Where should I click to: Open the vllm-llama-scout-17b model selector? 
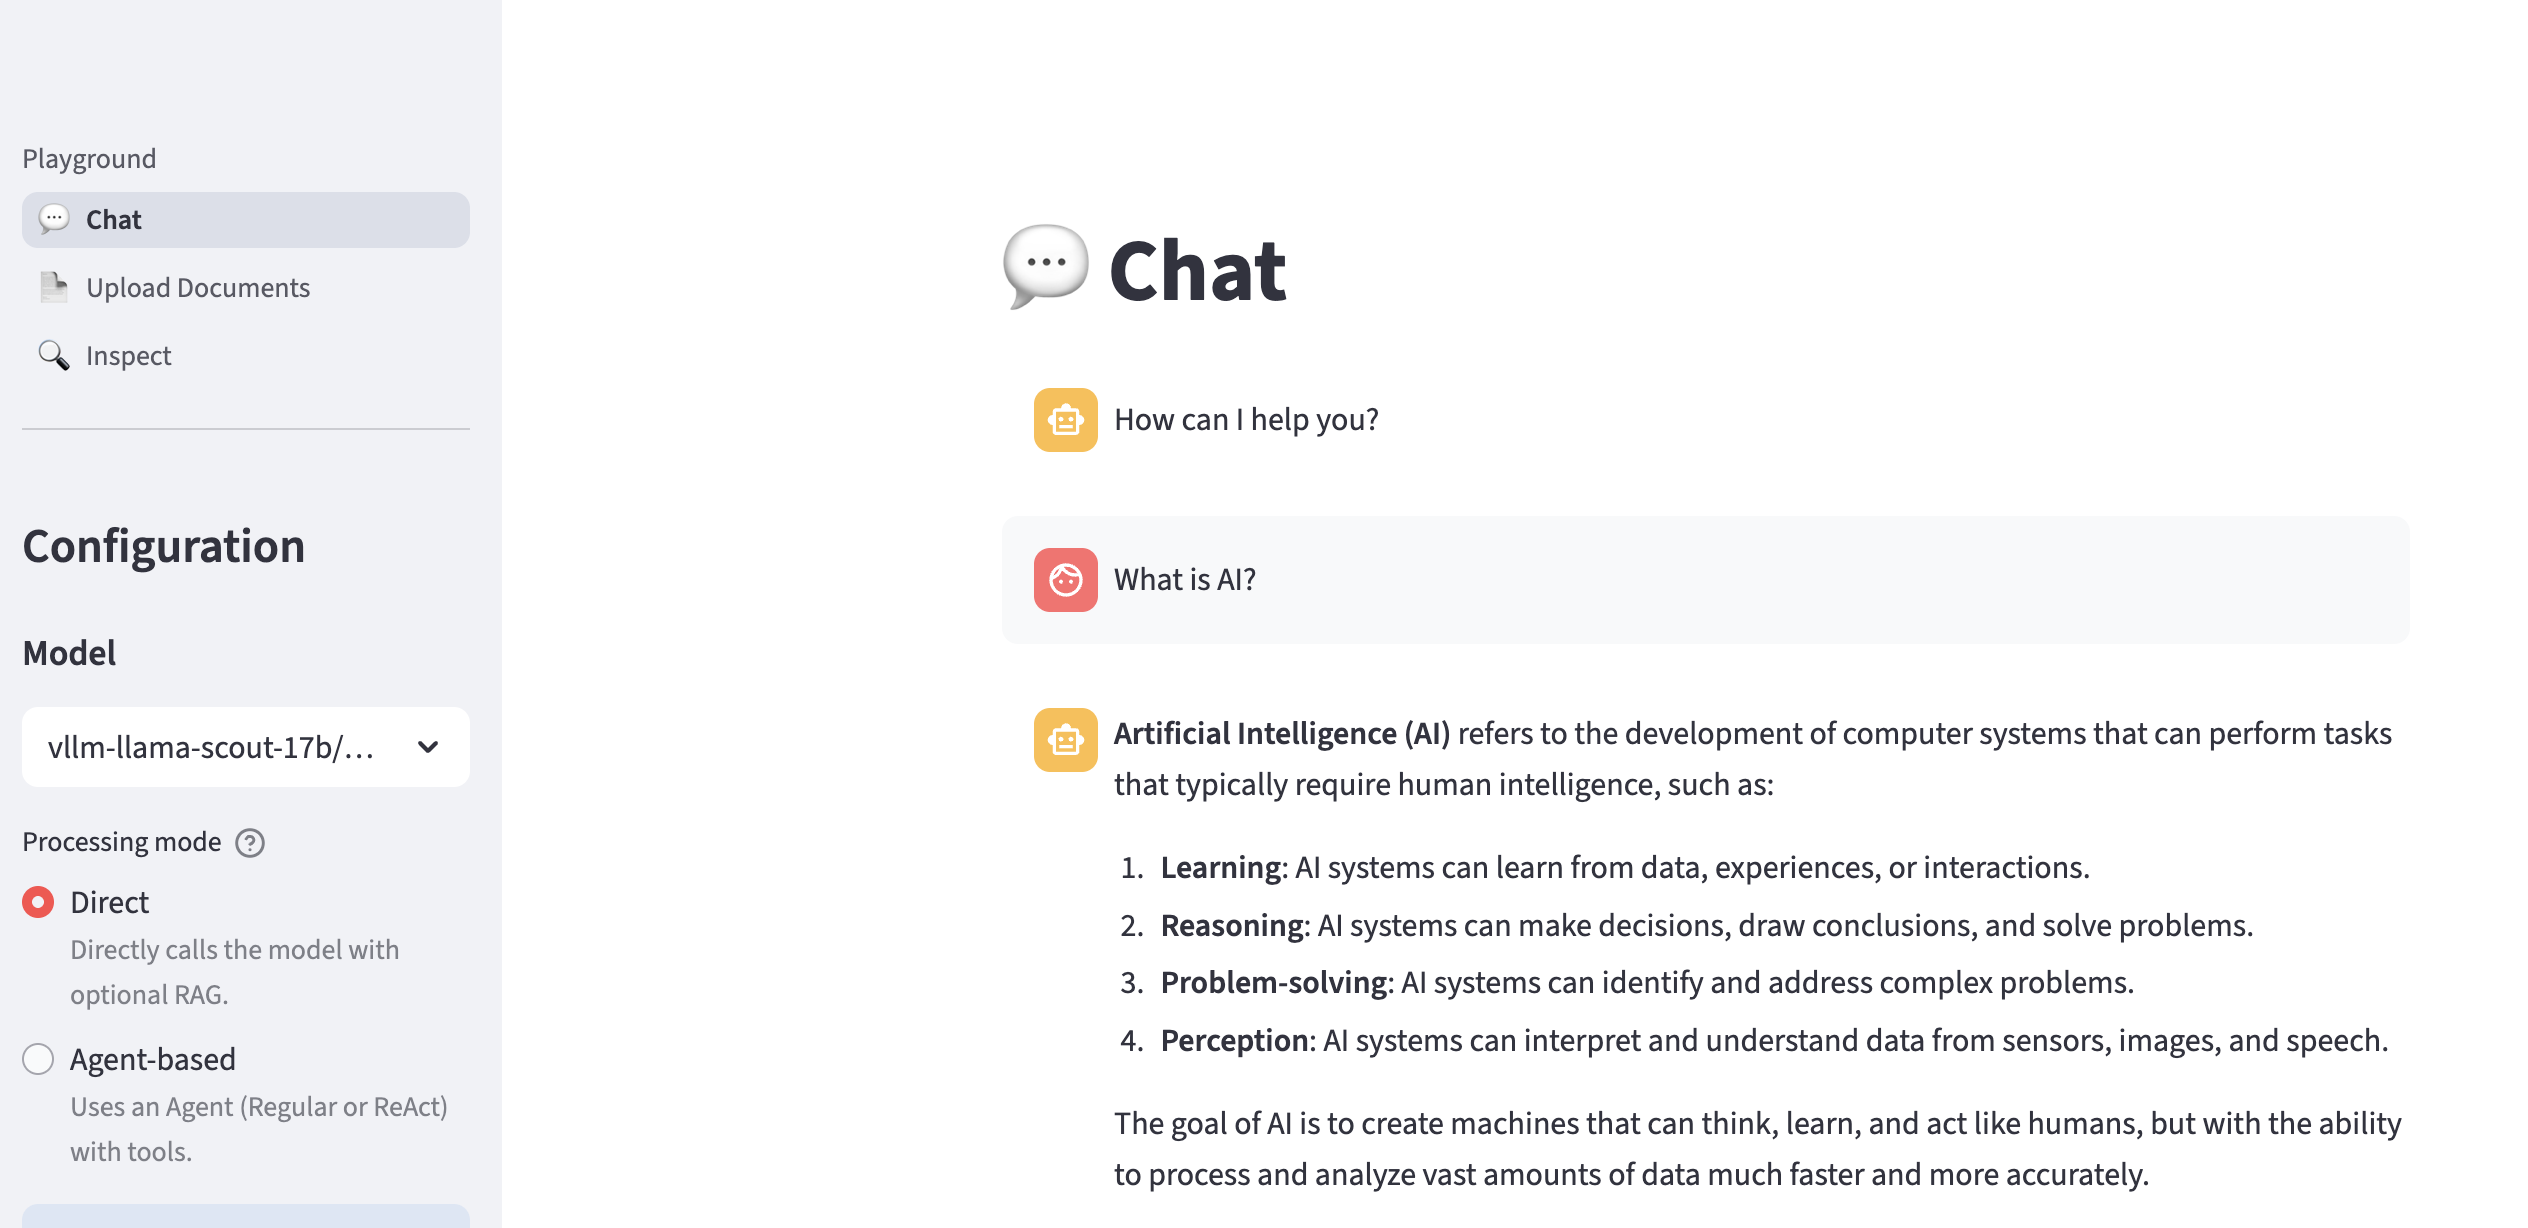(212, 747)
